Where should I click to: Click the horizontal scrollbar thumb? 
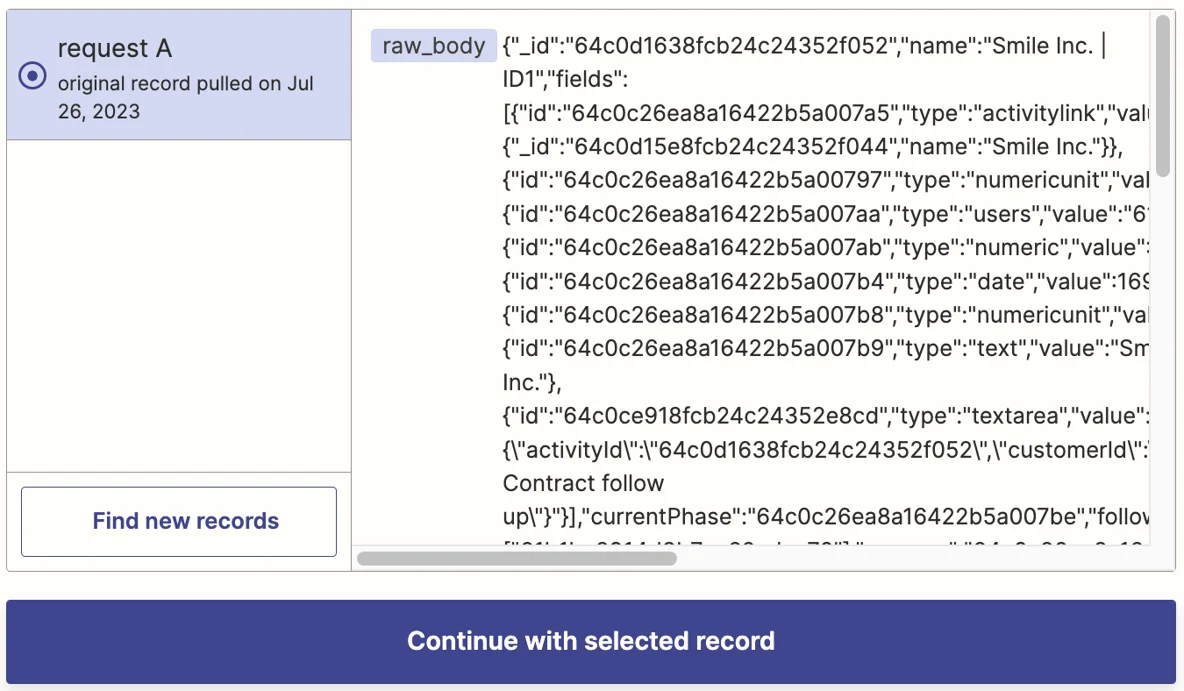pos(516,559)
